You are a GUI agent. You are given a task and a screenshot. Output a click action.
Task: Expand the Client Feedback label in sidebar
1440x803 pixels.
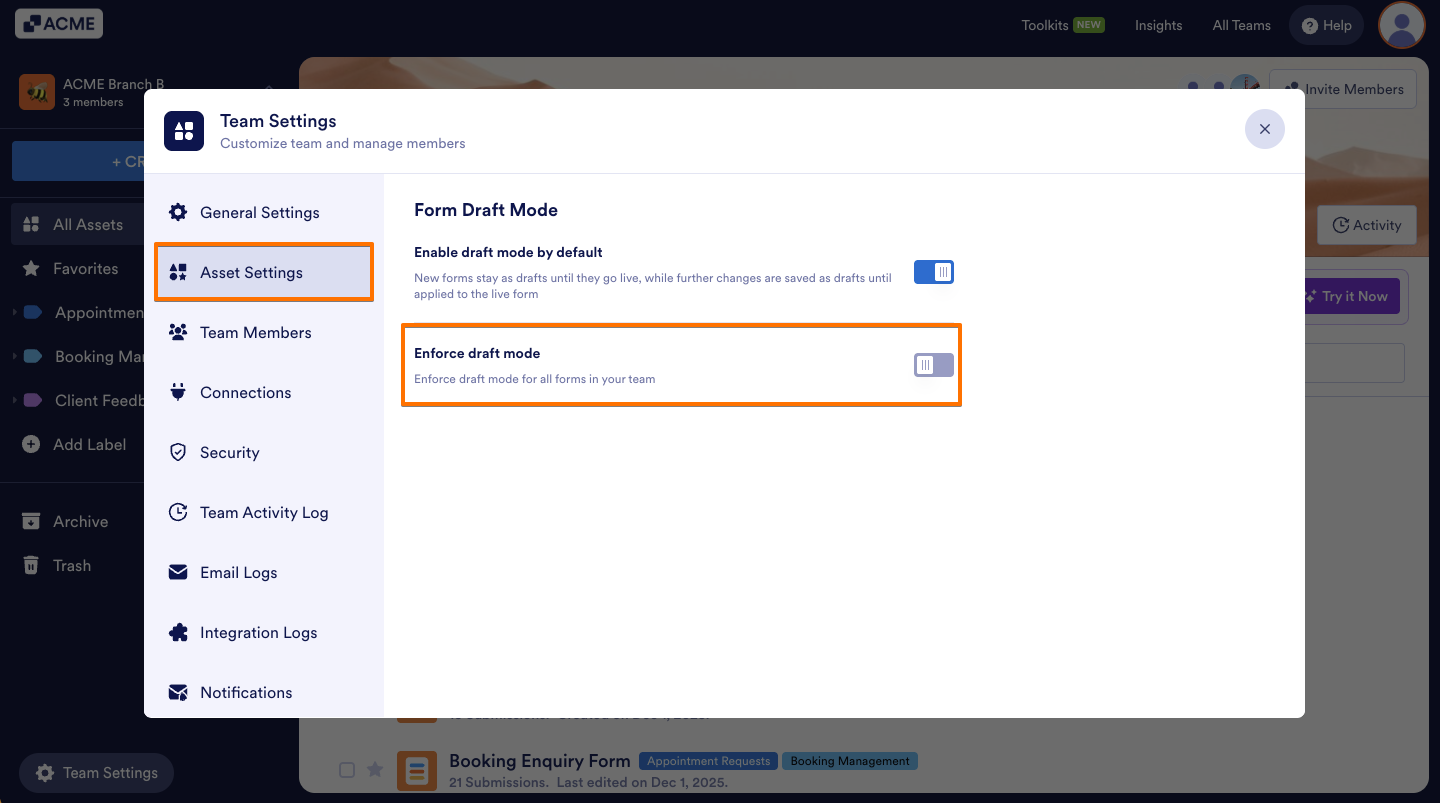15,400
